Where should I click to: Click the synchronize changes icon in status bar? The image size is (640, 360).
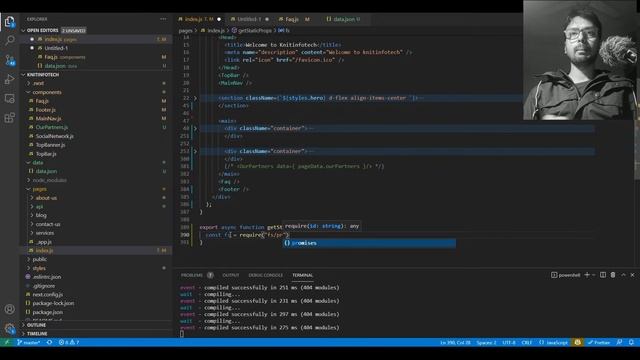[49, 342]
